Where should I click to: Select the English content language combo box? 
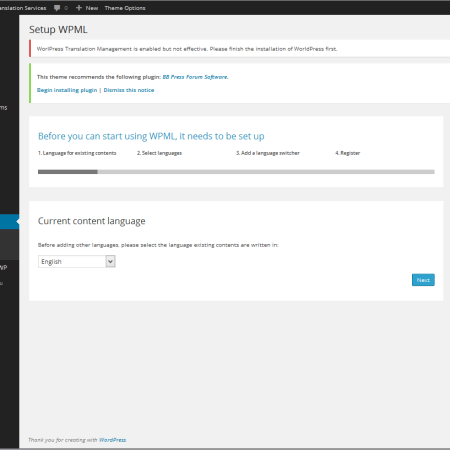tap(77, 262)
